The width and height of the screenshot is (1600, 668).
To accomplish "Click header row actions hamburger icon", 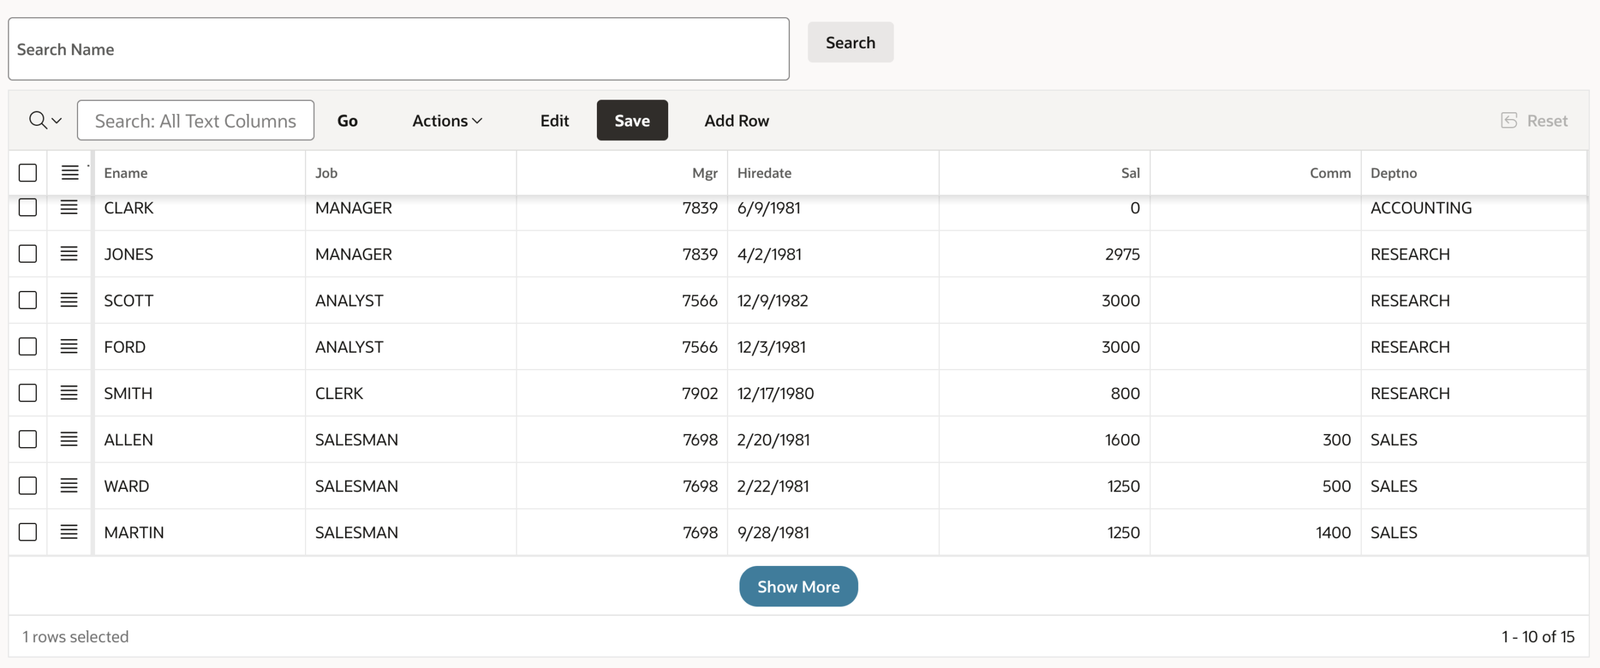I will click(x=69, y=173).
